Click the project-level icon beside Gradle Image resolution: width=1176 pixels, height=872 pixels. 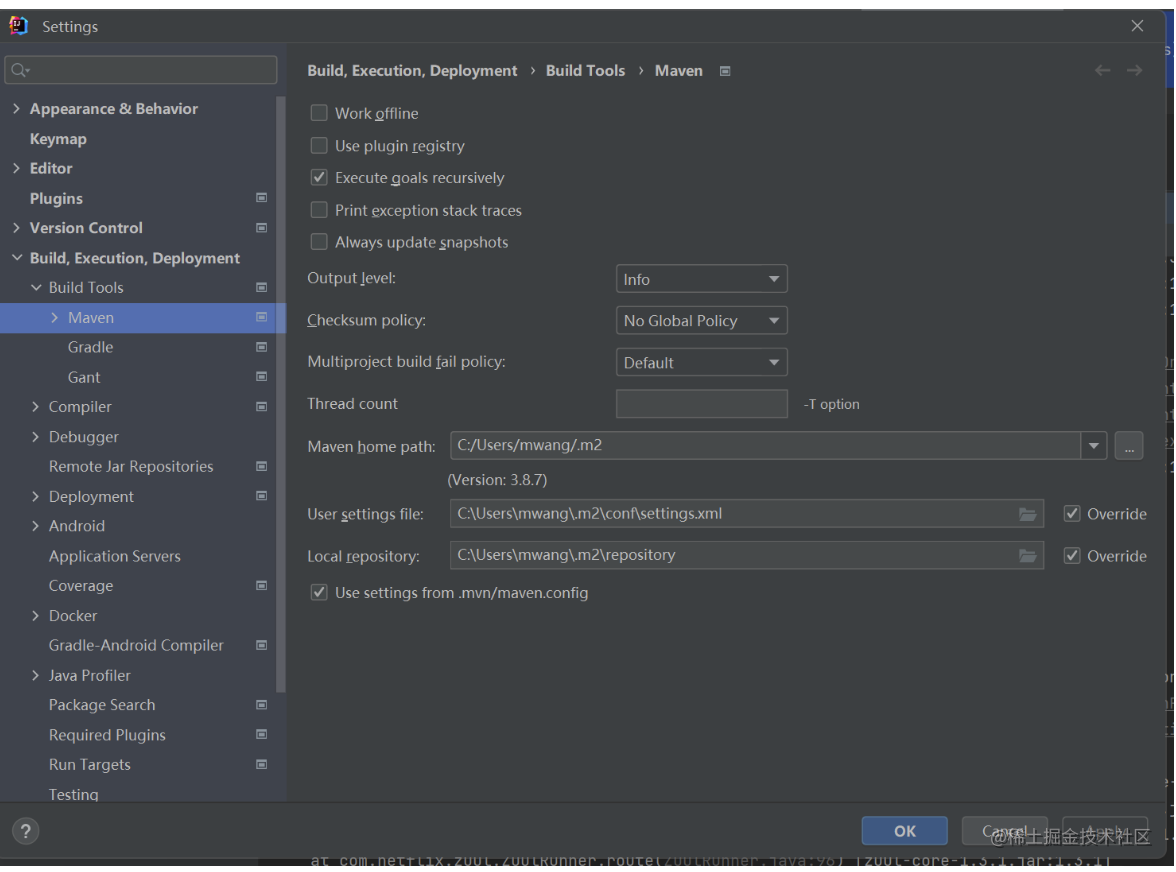262,347
